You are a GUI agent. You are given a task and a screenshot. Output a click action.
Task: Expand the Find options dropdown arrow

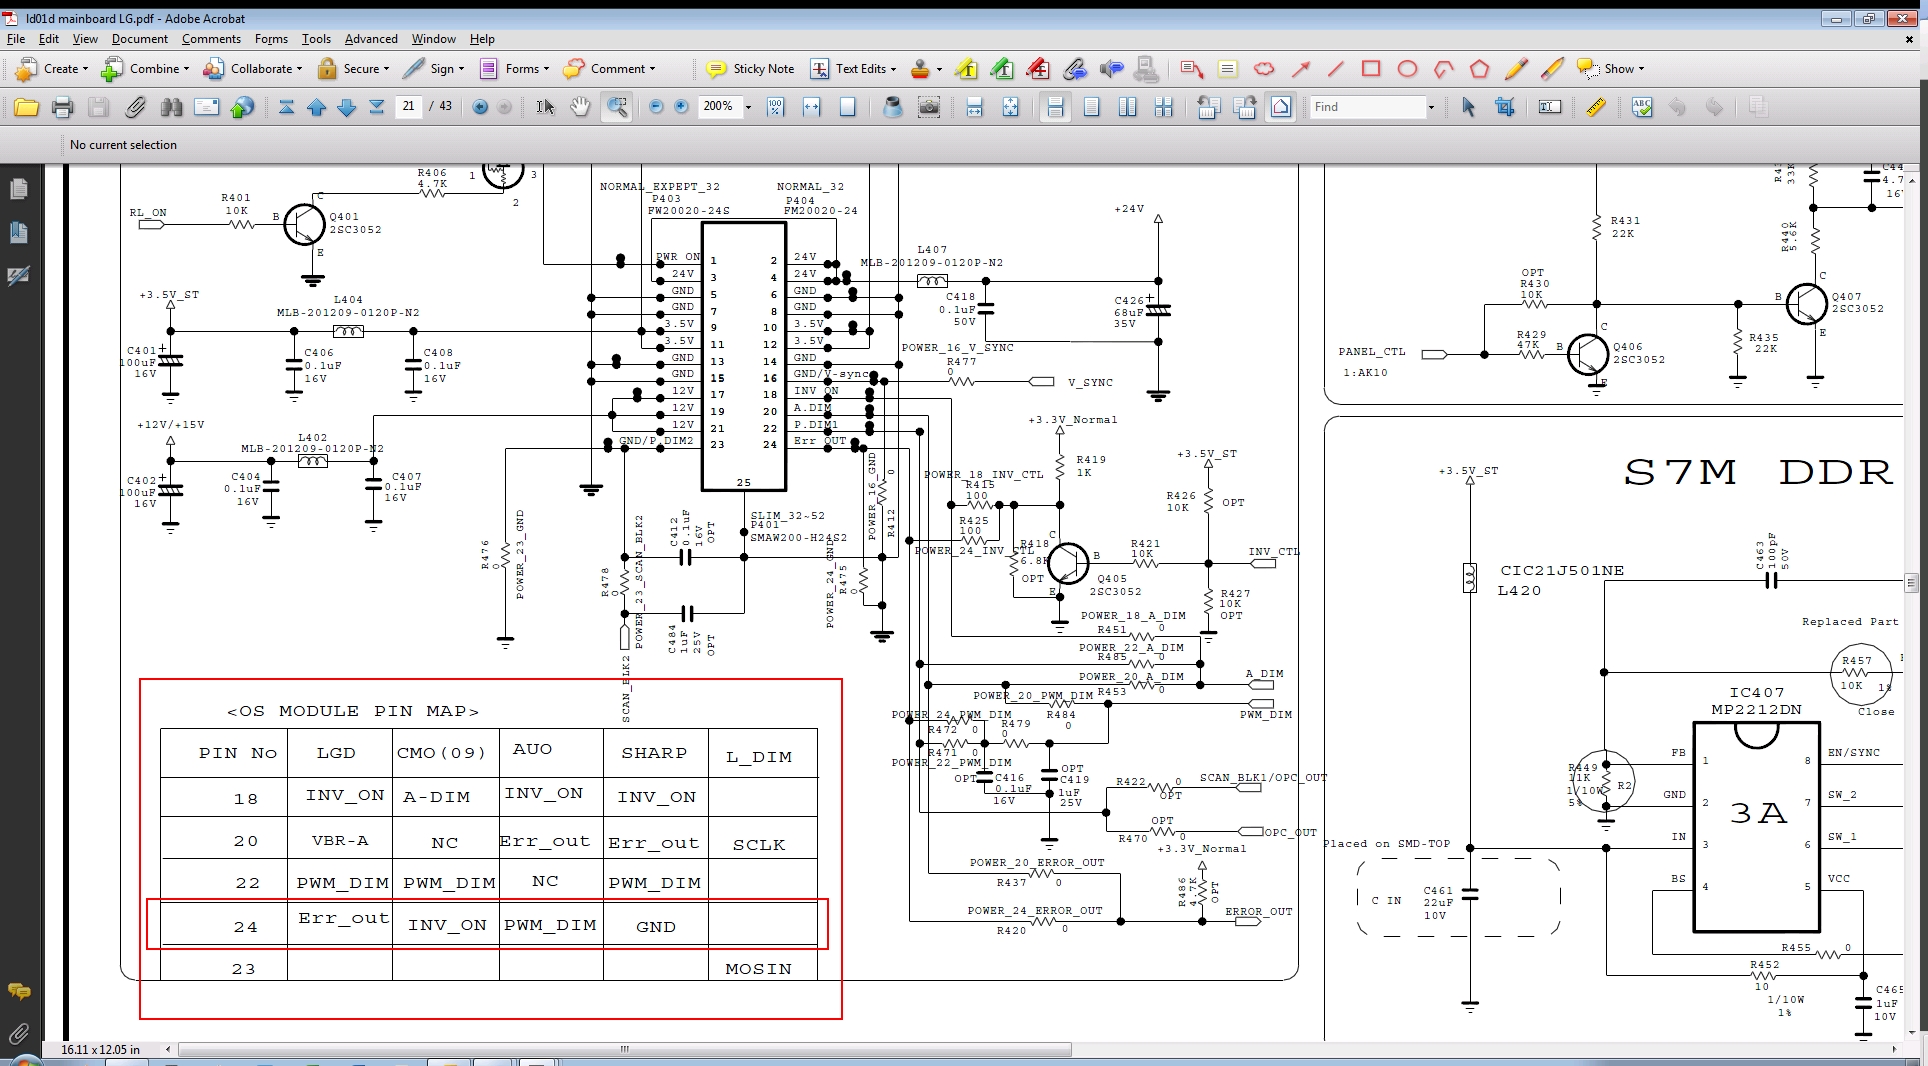click(x=1431, y=107)
